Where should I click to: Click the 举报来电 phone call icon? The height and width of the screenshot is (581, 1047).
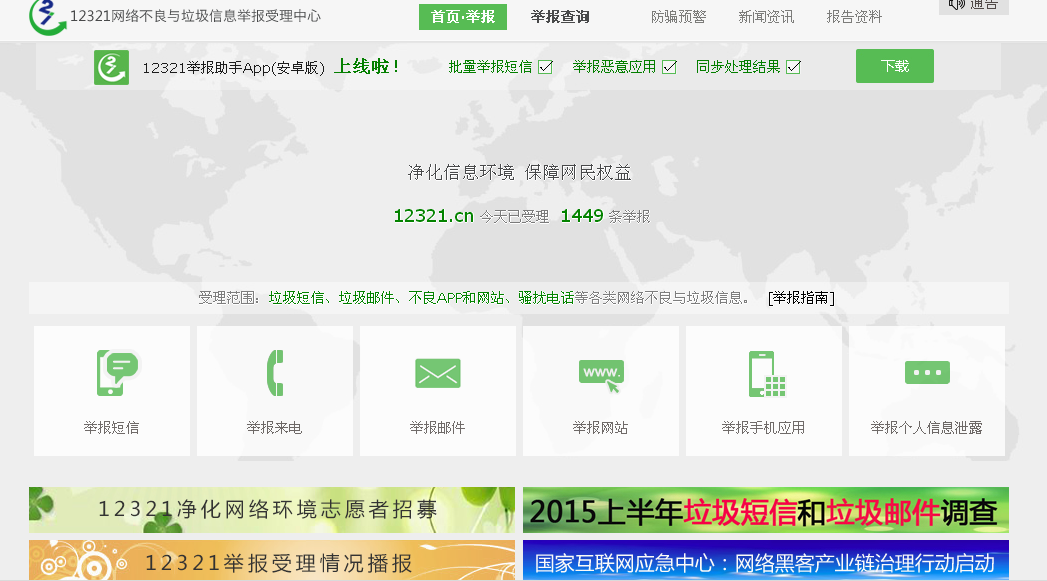[274, 373]
